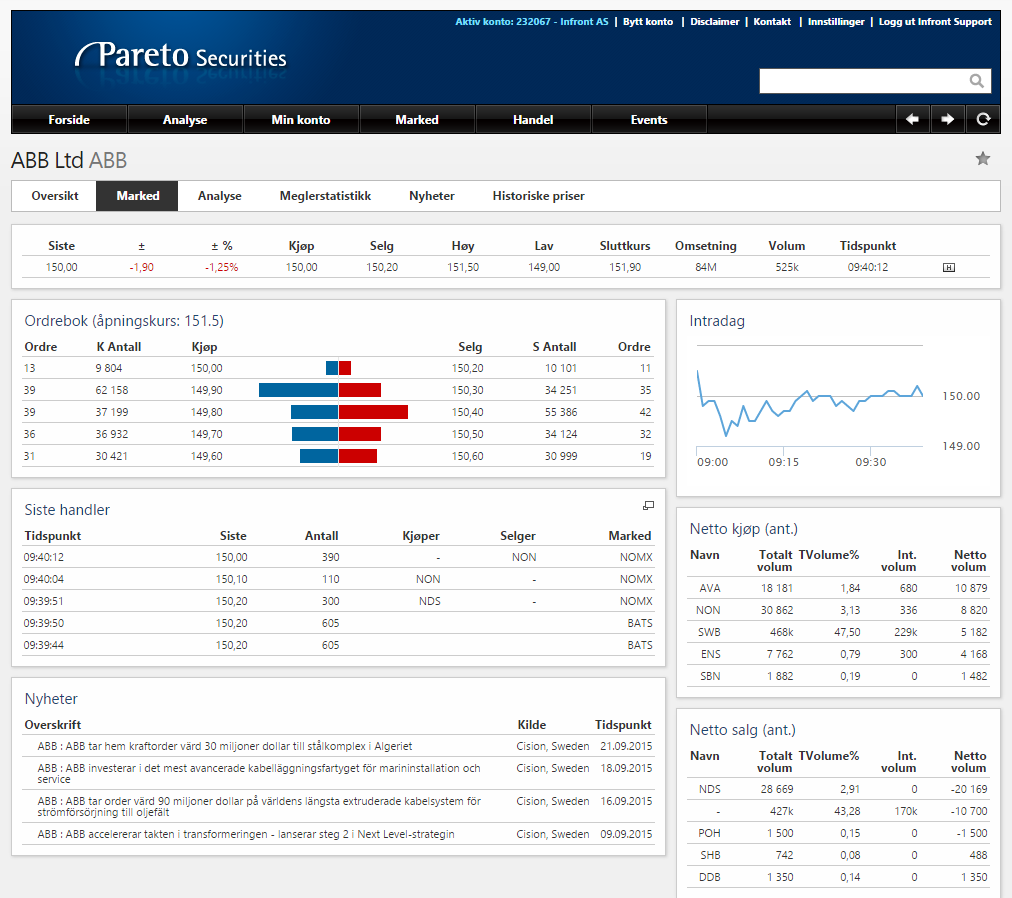1012x898 pixels.
Task: Click ENS row in Netto kjøp
Action: click(x=838, y=654)
